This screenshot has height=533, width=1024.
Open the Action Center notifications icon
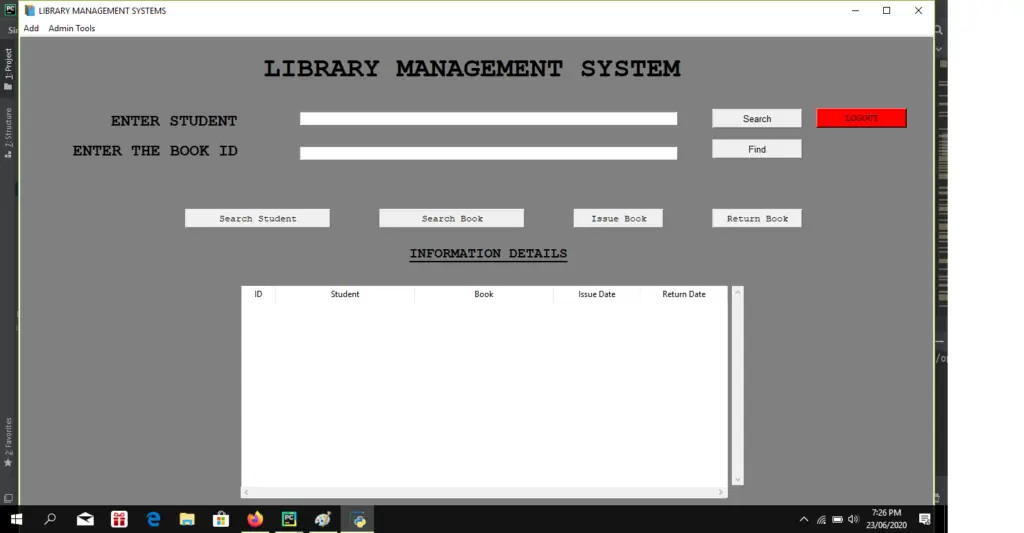click(925, 519)
